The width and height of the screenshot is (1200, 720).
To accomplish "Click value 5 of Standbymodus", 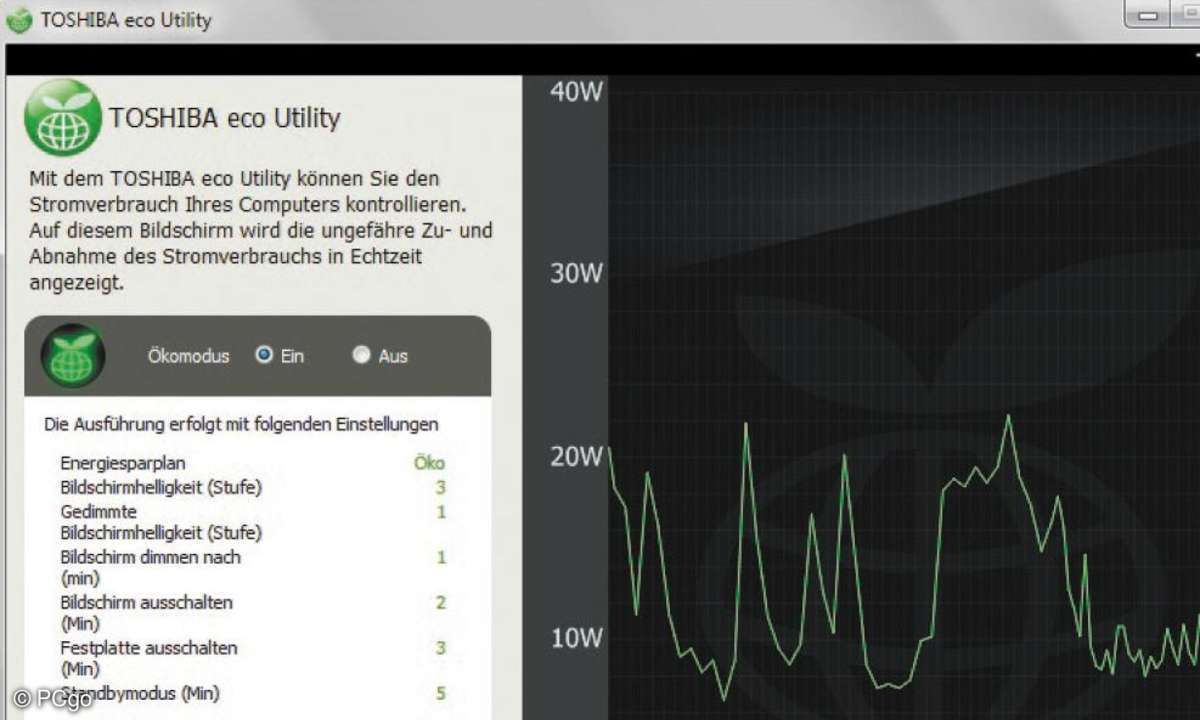I will (441, 693).
